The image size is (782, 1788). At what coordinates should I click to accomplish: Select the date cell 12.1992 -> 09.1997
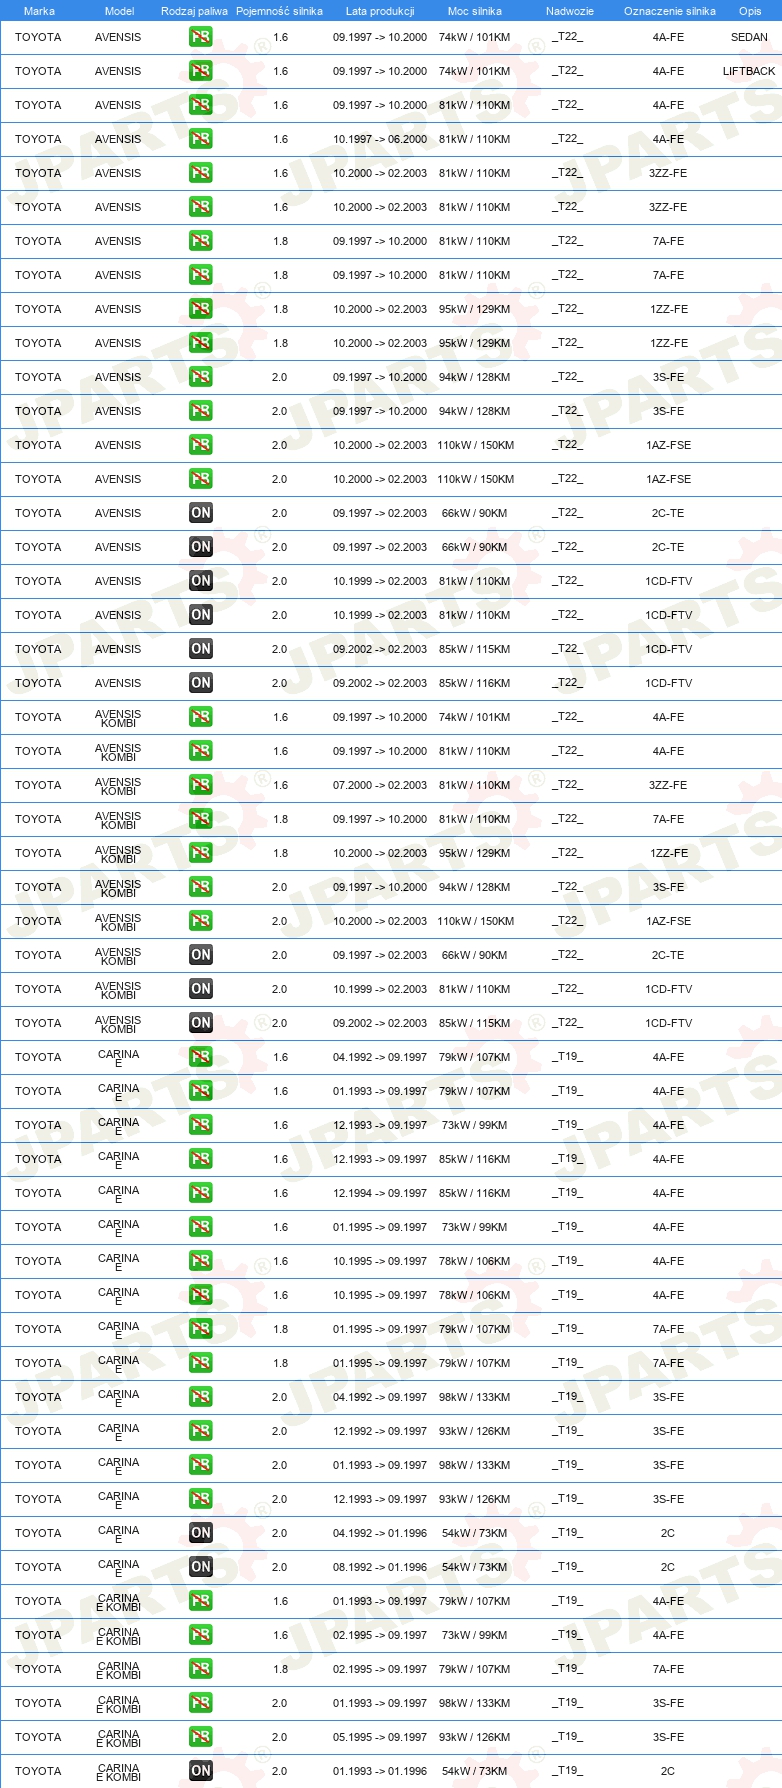coord(380,1431)
